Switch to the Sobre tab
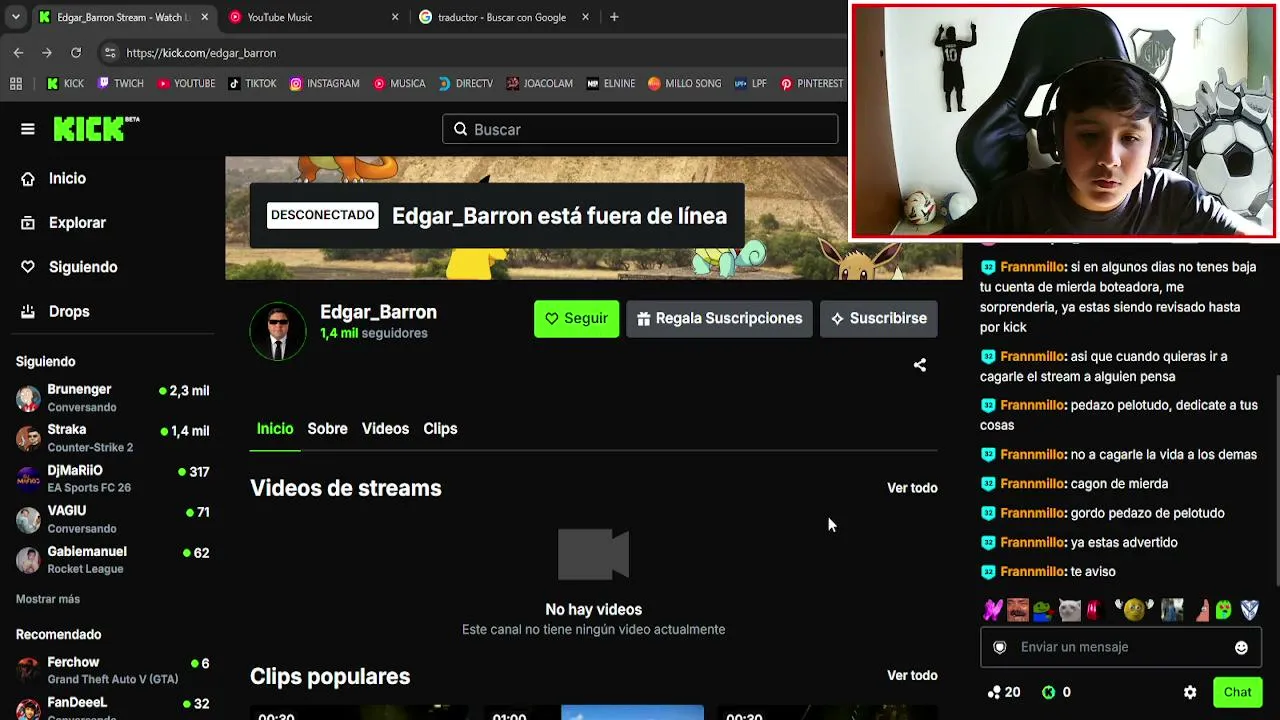Image resolution: width=1280 pixels, height=720 pixels. (x=327, y=428)
